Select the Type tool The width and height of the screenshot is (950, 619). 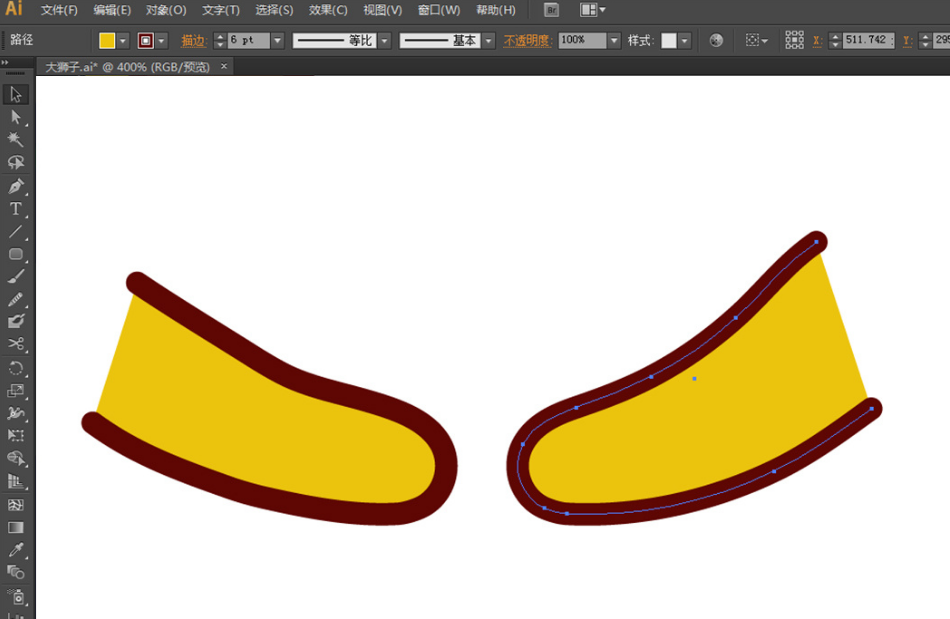[16, 209]
